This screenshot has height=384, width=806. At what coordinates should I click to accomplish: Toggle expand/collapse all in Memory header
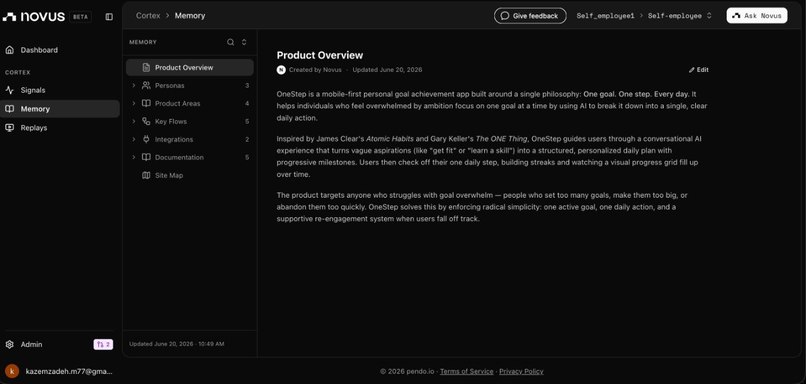(244, 42)
